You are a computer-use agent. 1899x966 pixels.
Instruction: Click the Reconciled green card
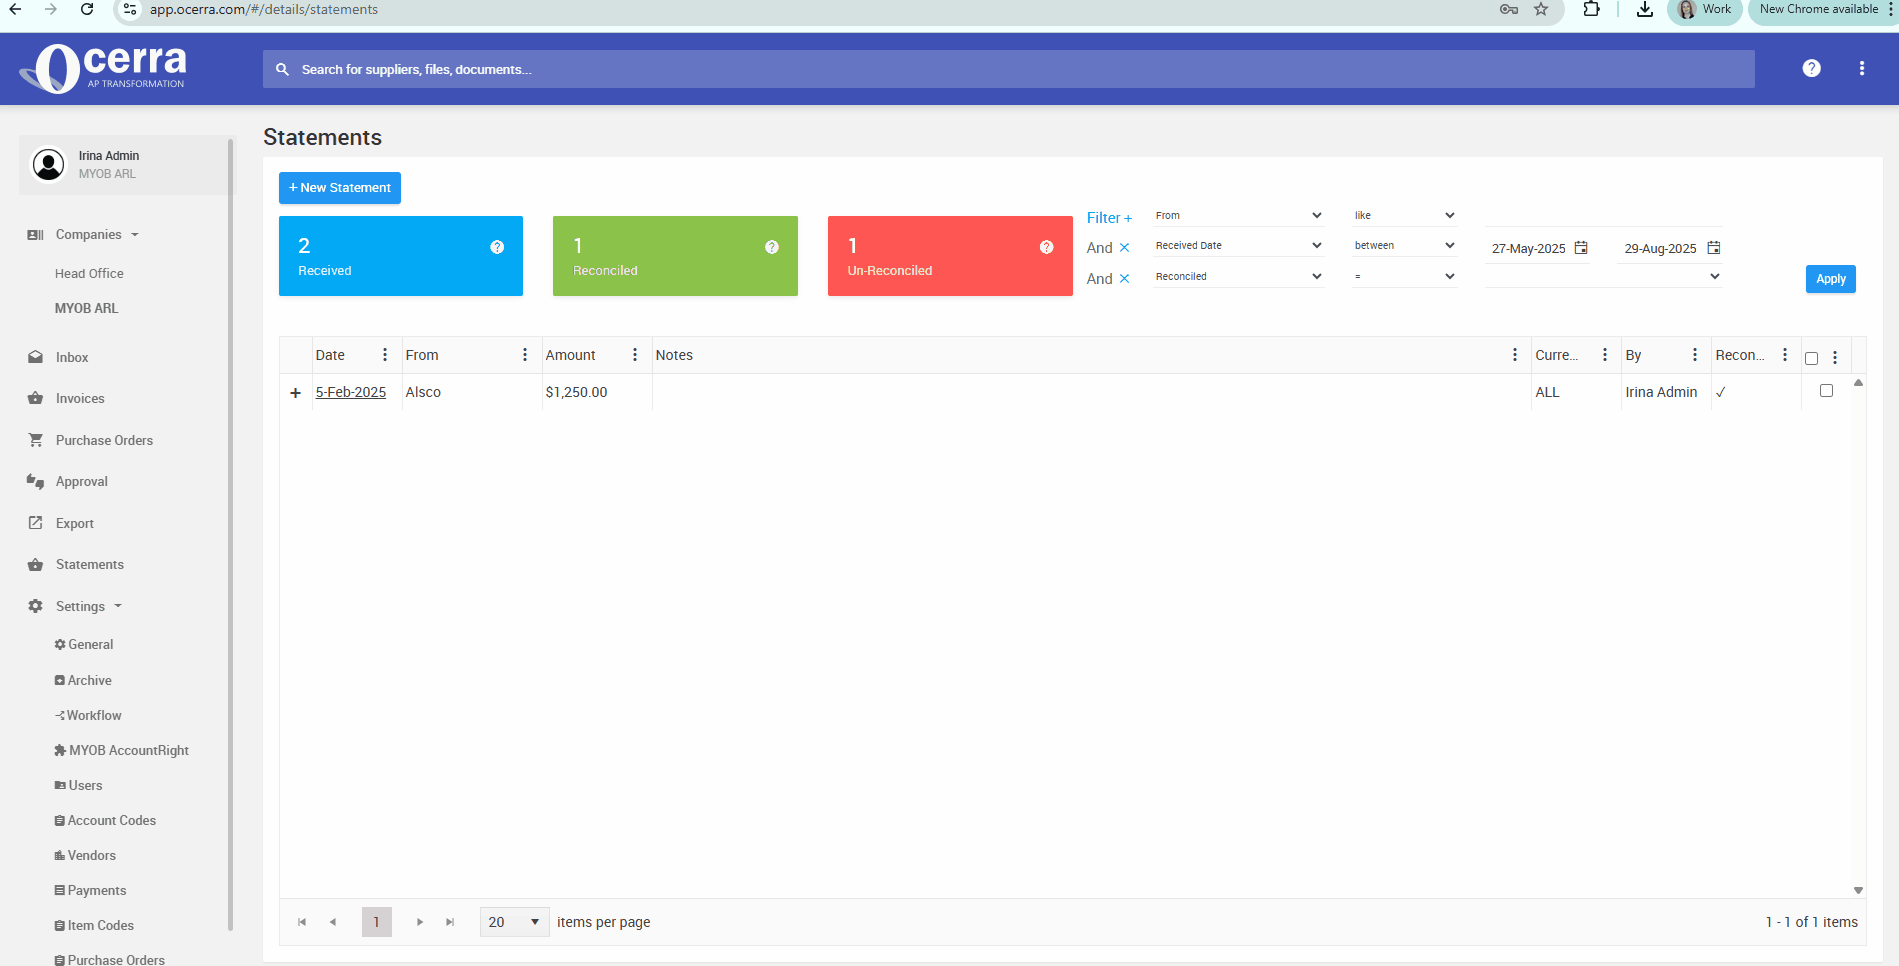pyautogui.click(x=675, y=256)
